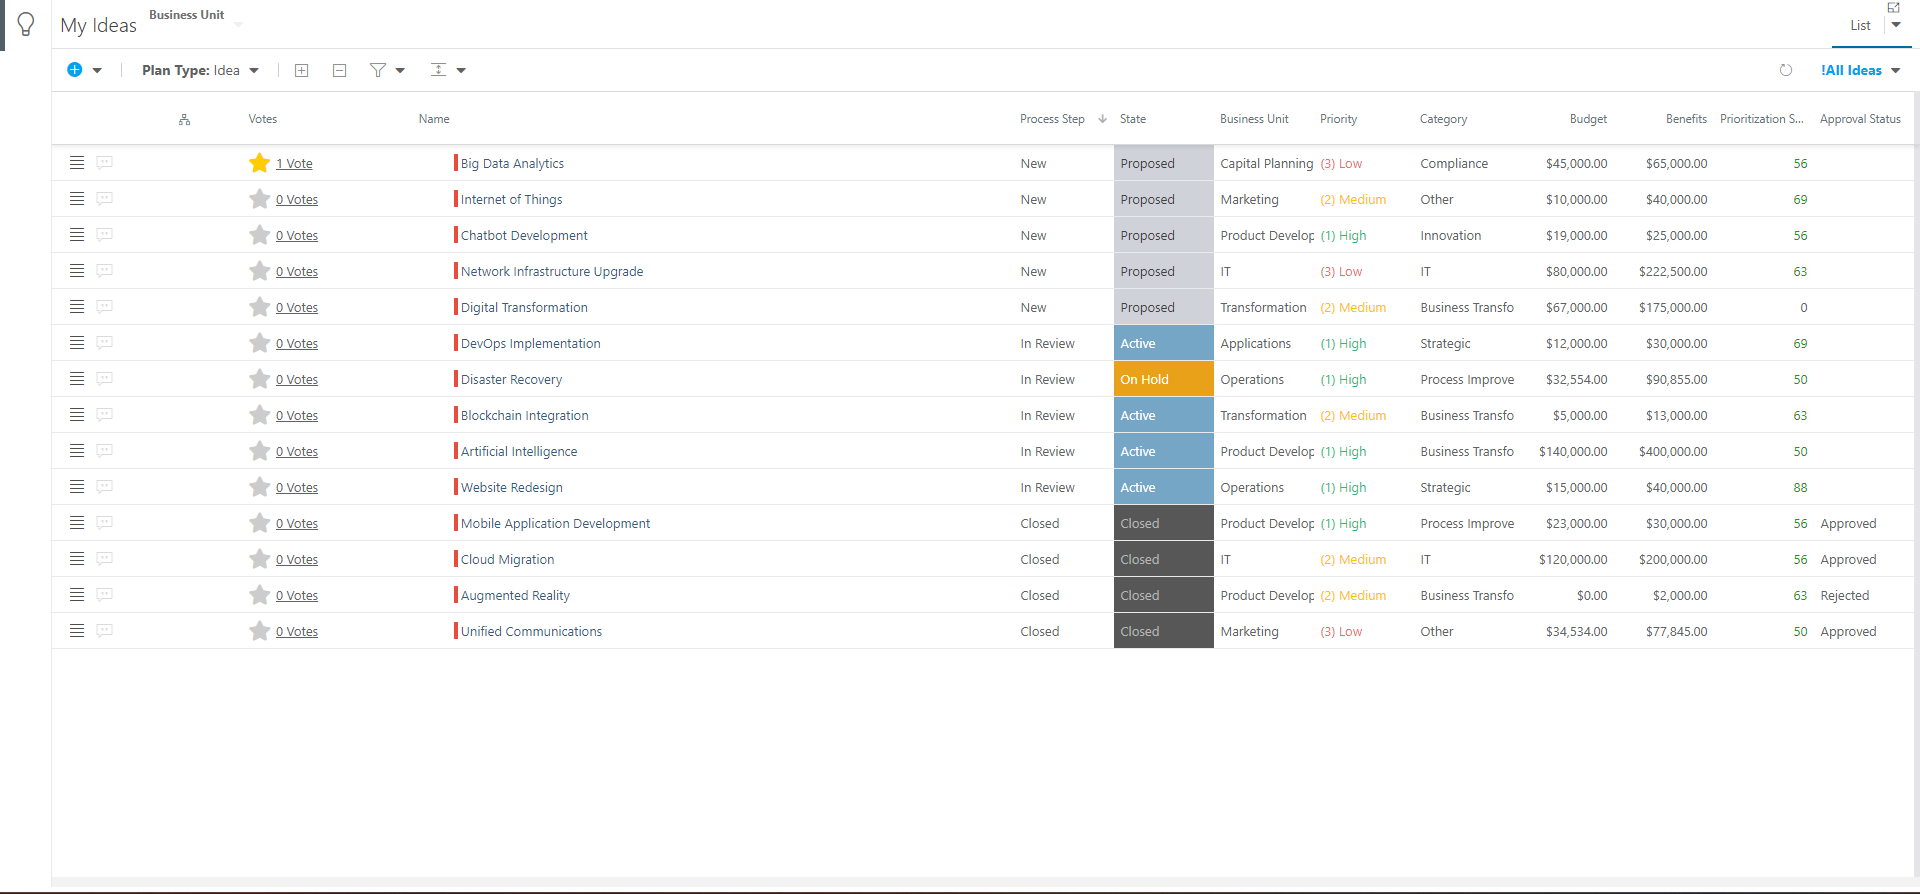Viewport: 1920px width, 894px height.
Task: Switch to the List view tab
Action: (x=1860, y=25)
